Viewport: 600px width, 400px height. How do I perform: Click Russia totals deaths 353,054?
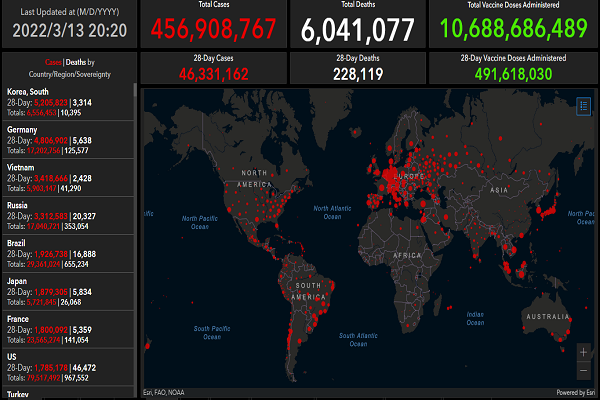tap(76, 226)
